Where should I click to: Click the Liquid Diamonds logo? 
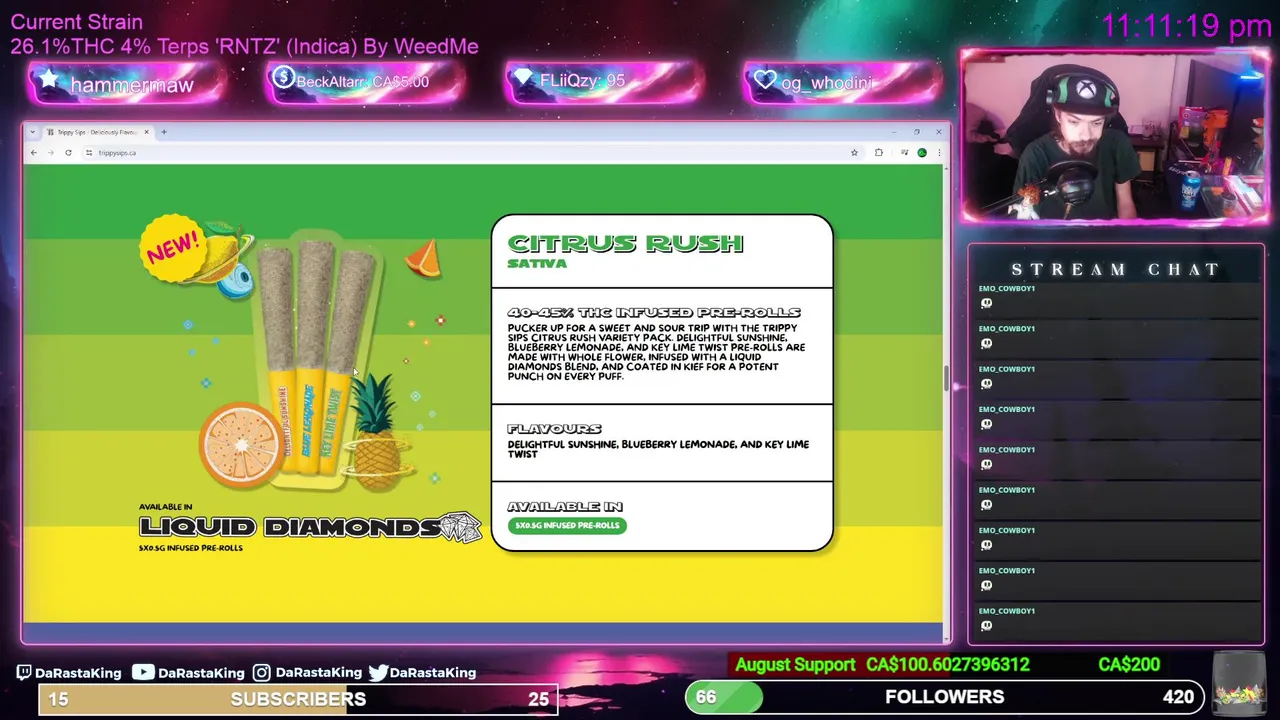point(310,527)
